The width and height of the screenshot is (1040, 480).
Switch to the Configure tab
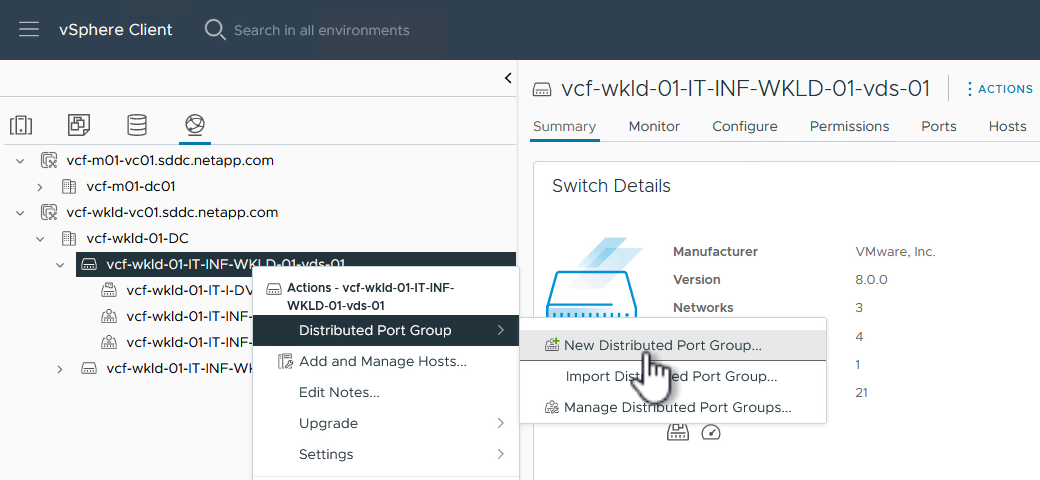[744, 126]
